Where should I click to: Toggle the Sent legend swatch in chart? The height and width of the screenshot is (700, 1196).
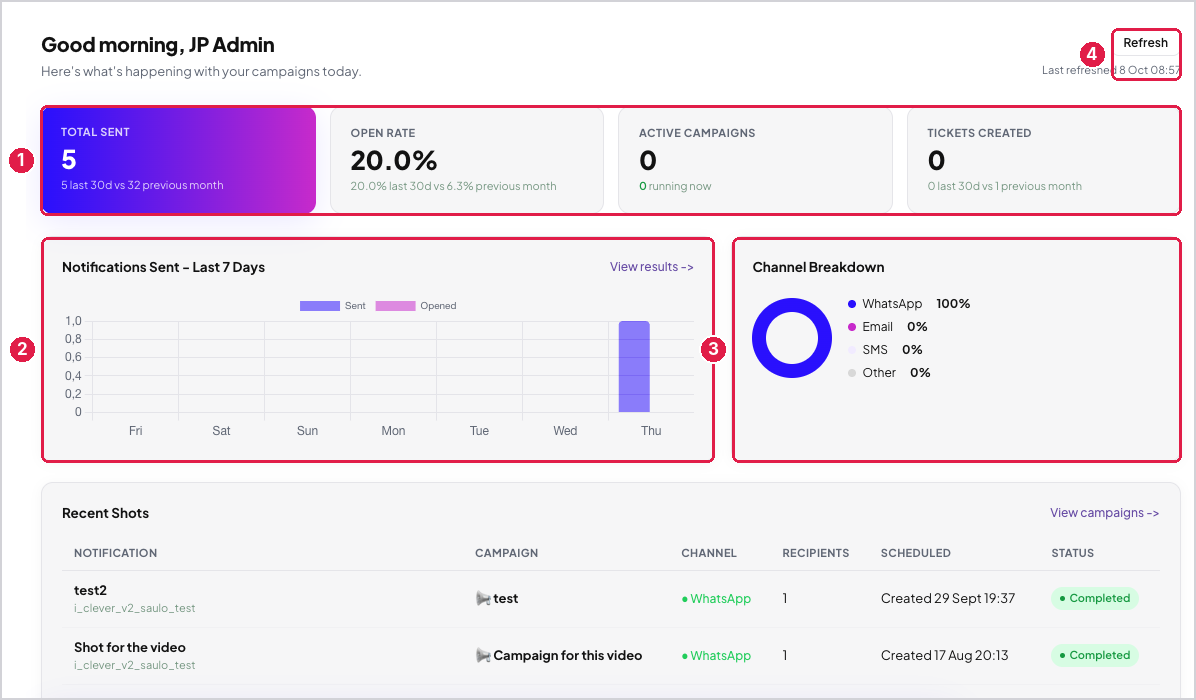click(320, 306)
